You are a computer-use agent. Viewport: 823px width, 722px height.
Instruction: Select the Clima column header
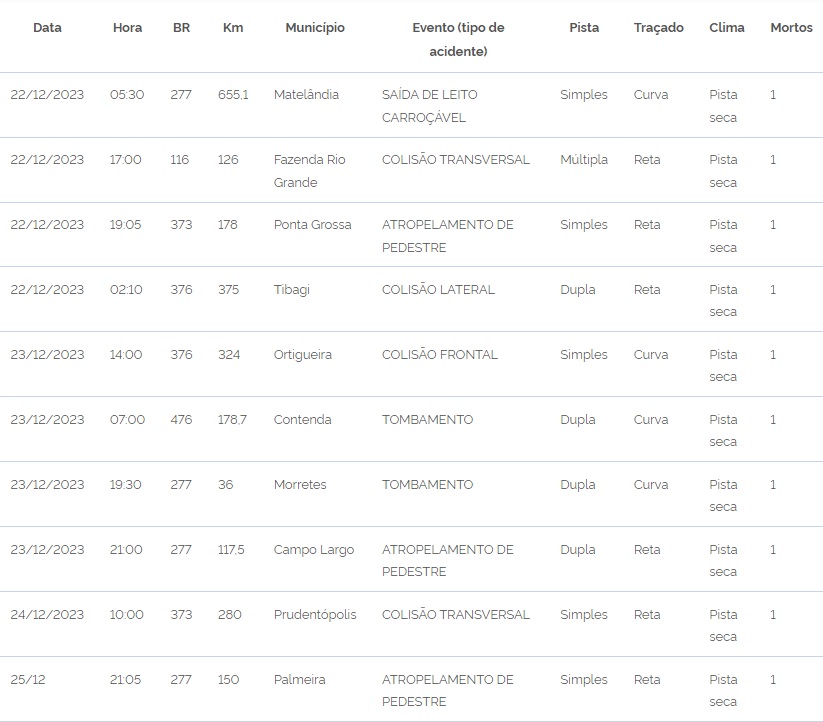727,28
